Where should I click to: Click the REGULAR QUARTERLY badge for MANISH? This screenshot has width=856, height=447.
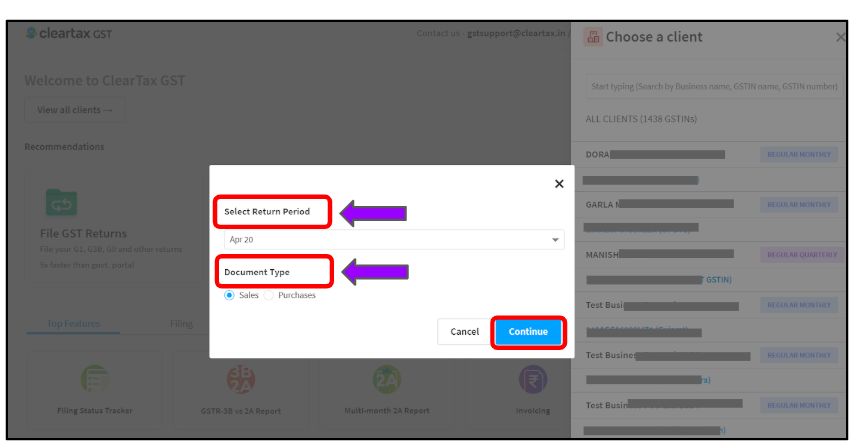click(x=802, y=255)
